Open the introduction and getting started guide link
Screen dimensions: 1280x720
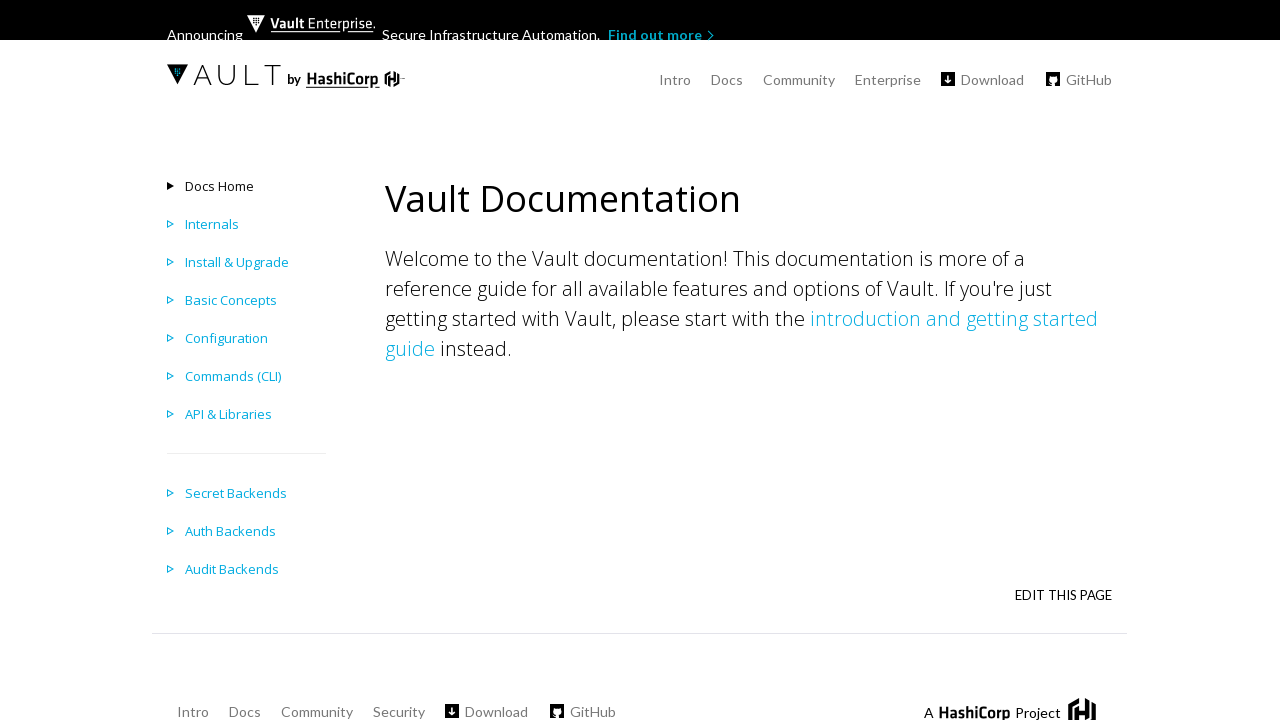click(x=741, y=334)
